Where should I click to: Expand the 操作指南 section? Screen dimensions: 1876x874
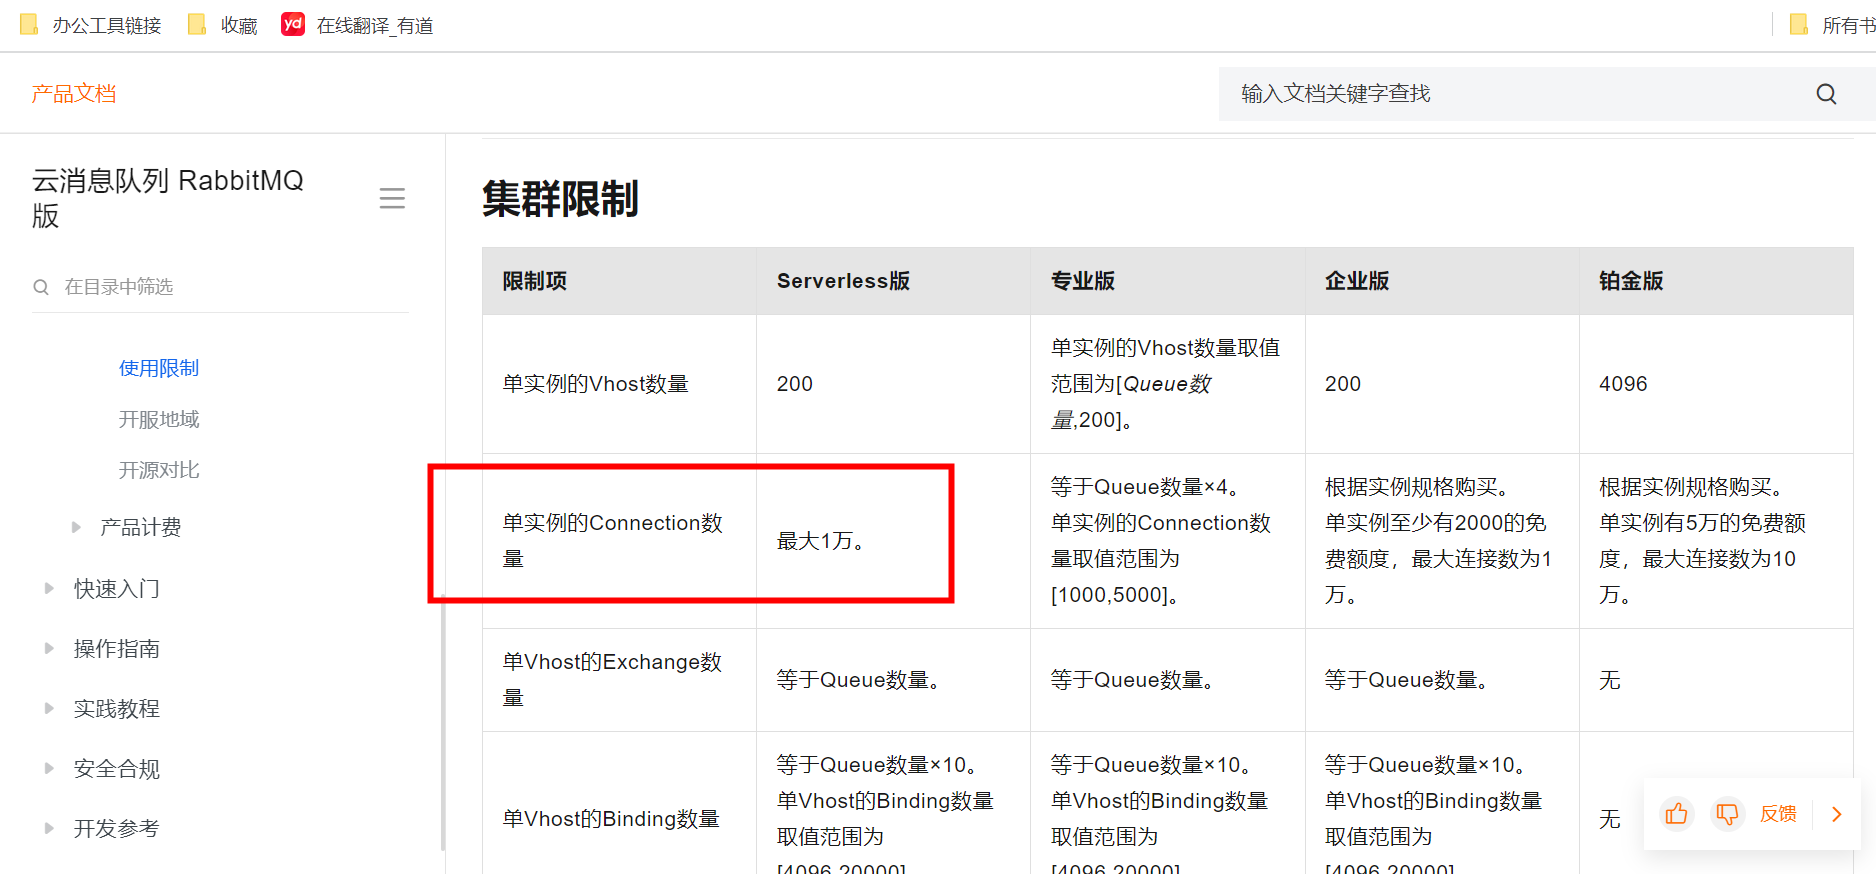click(49, 648)
